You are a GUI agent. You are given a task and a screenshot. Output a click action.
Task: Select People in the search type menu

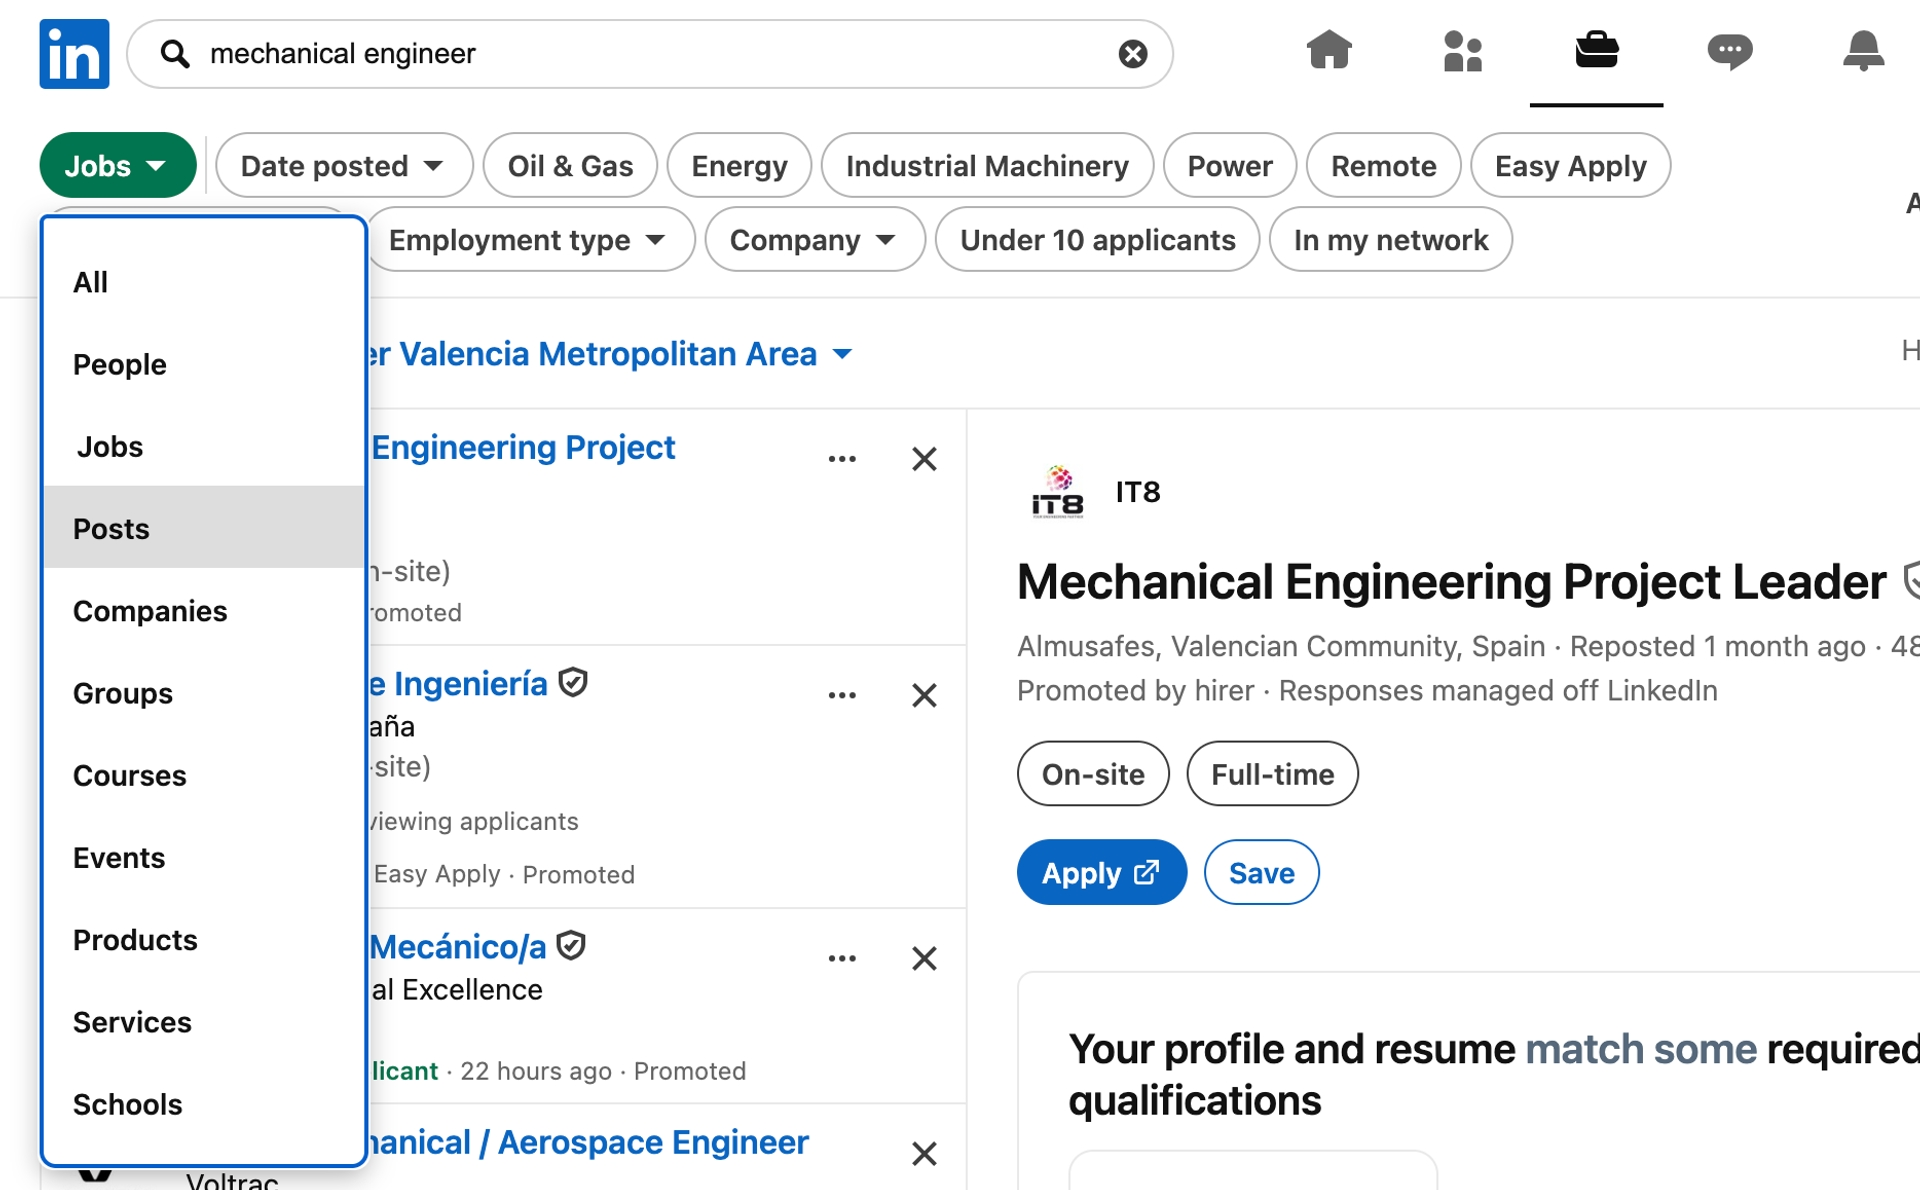[x=204, y=364]
